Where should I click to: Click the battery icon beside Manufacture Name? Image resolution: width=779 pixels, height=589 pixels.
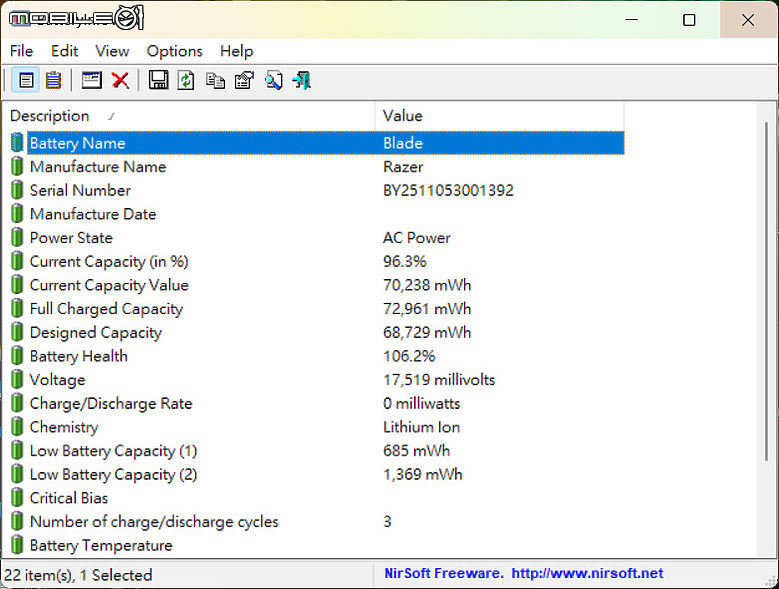click(17, 166)
